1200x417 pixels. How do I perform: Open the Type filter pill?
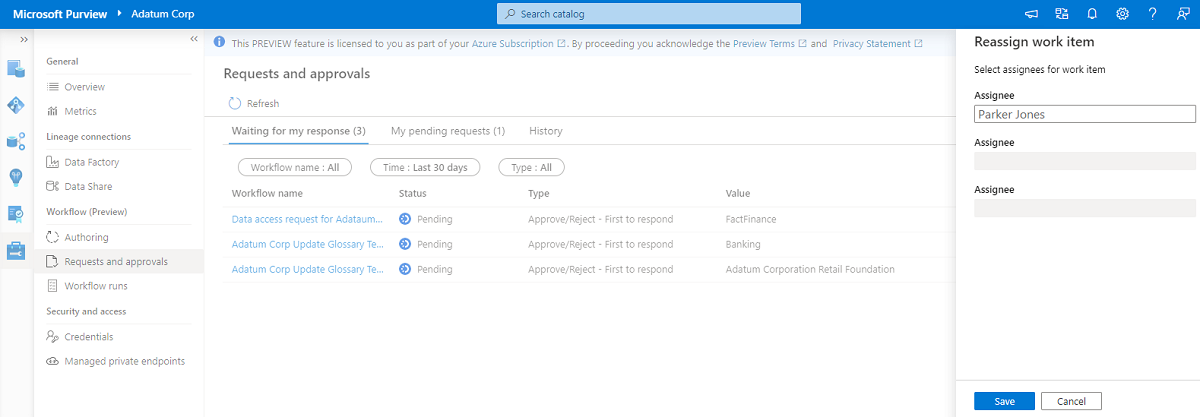pyautogui.click(x=531, y=168)
